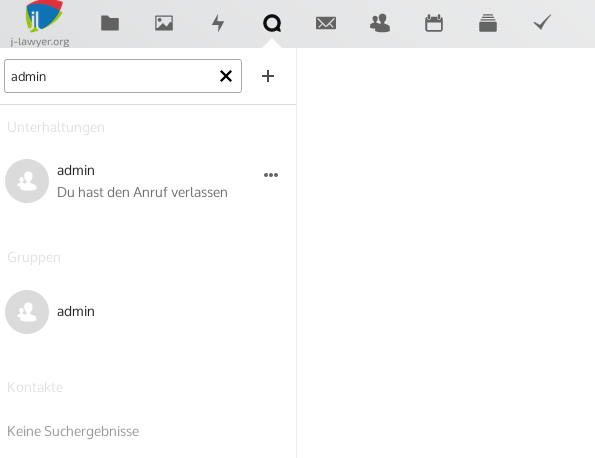Click the admin conversation avatar
Viewport: 595px width, 458px height.
pyautogui.click(x=27, y=181)
